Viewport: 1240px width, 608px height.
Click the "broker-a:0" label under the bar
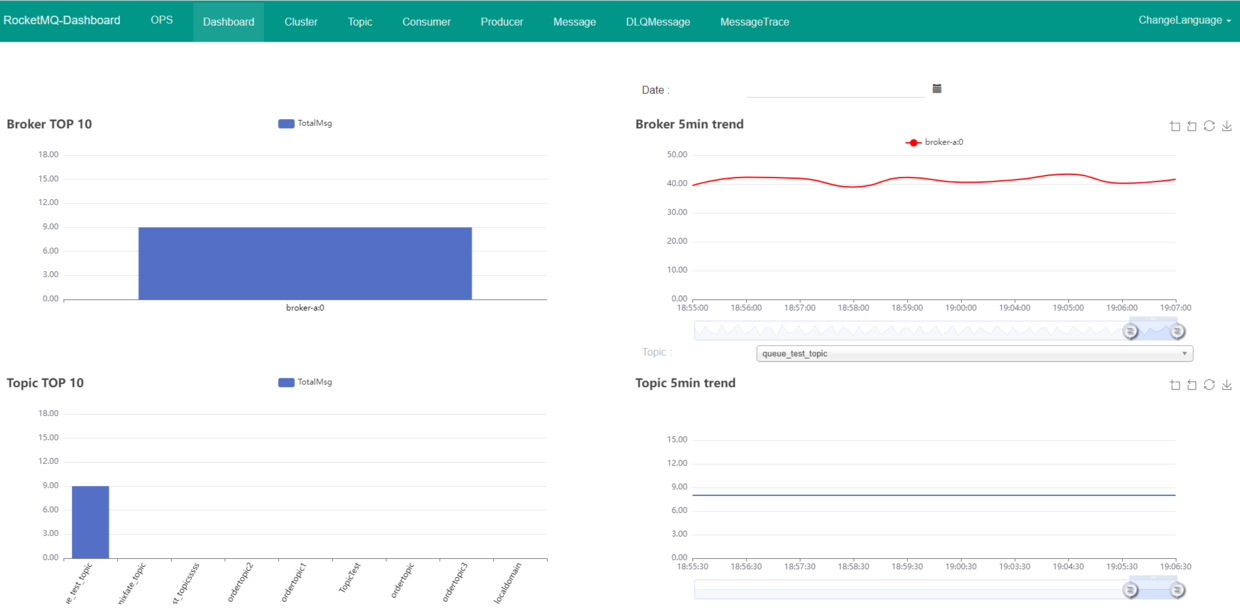pos(305,308)
